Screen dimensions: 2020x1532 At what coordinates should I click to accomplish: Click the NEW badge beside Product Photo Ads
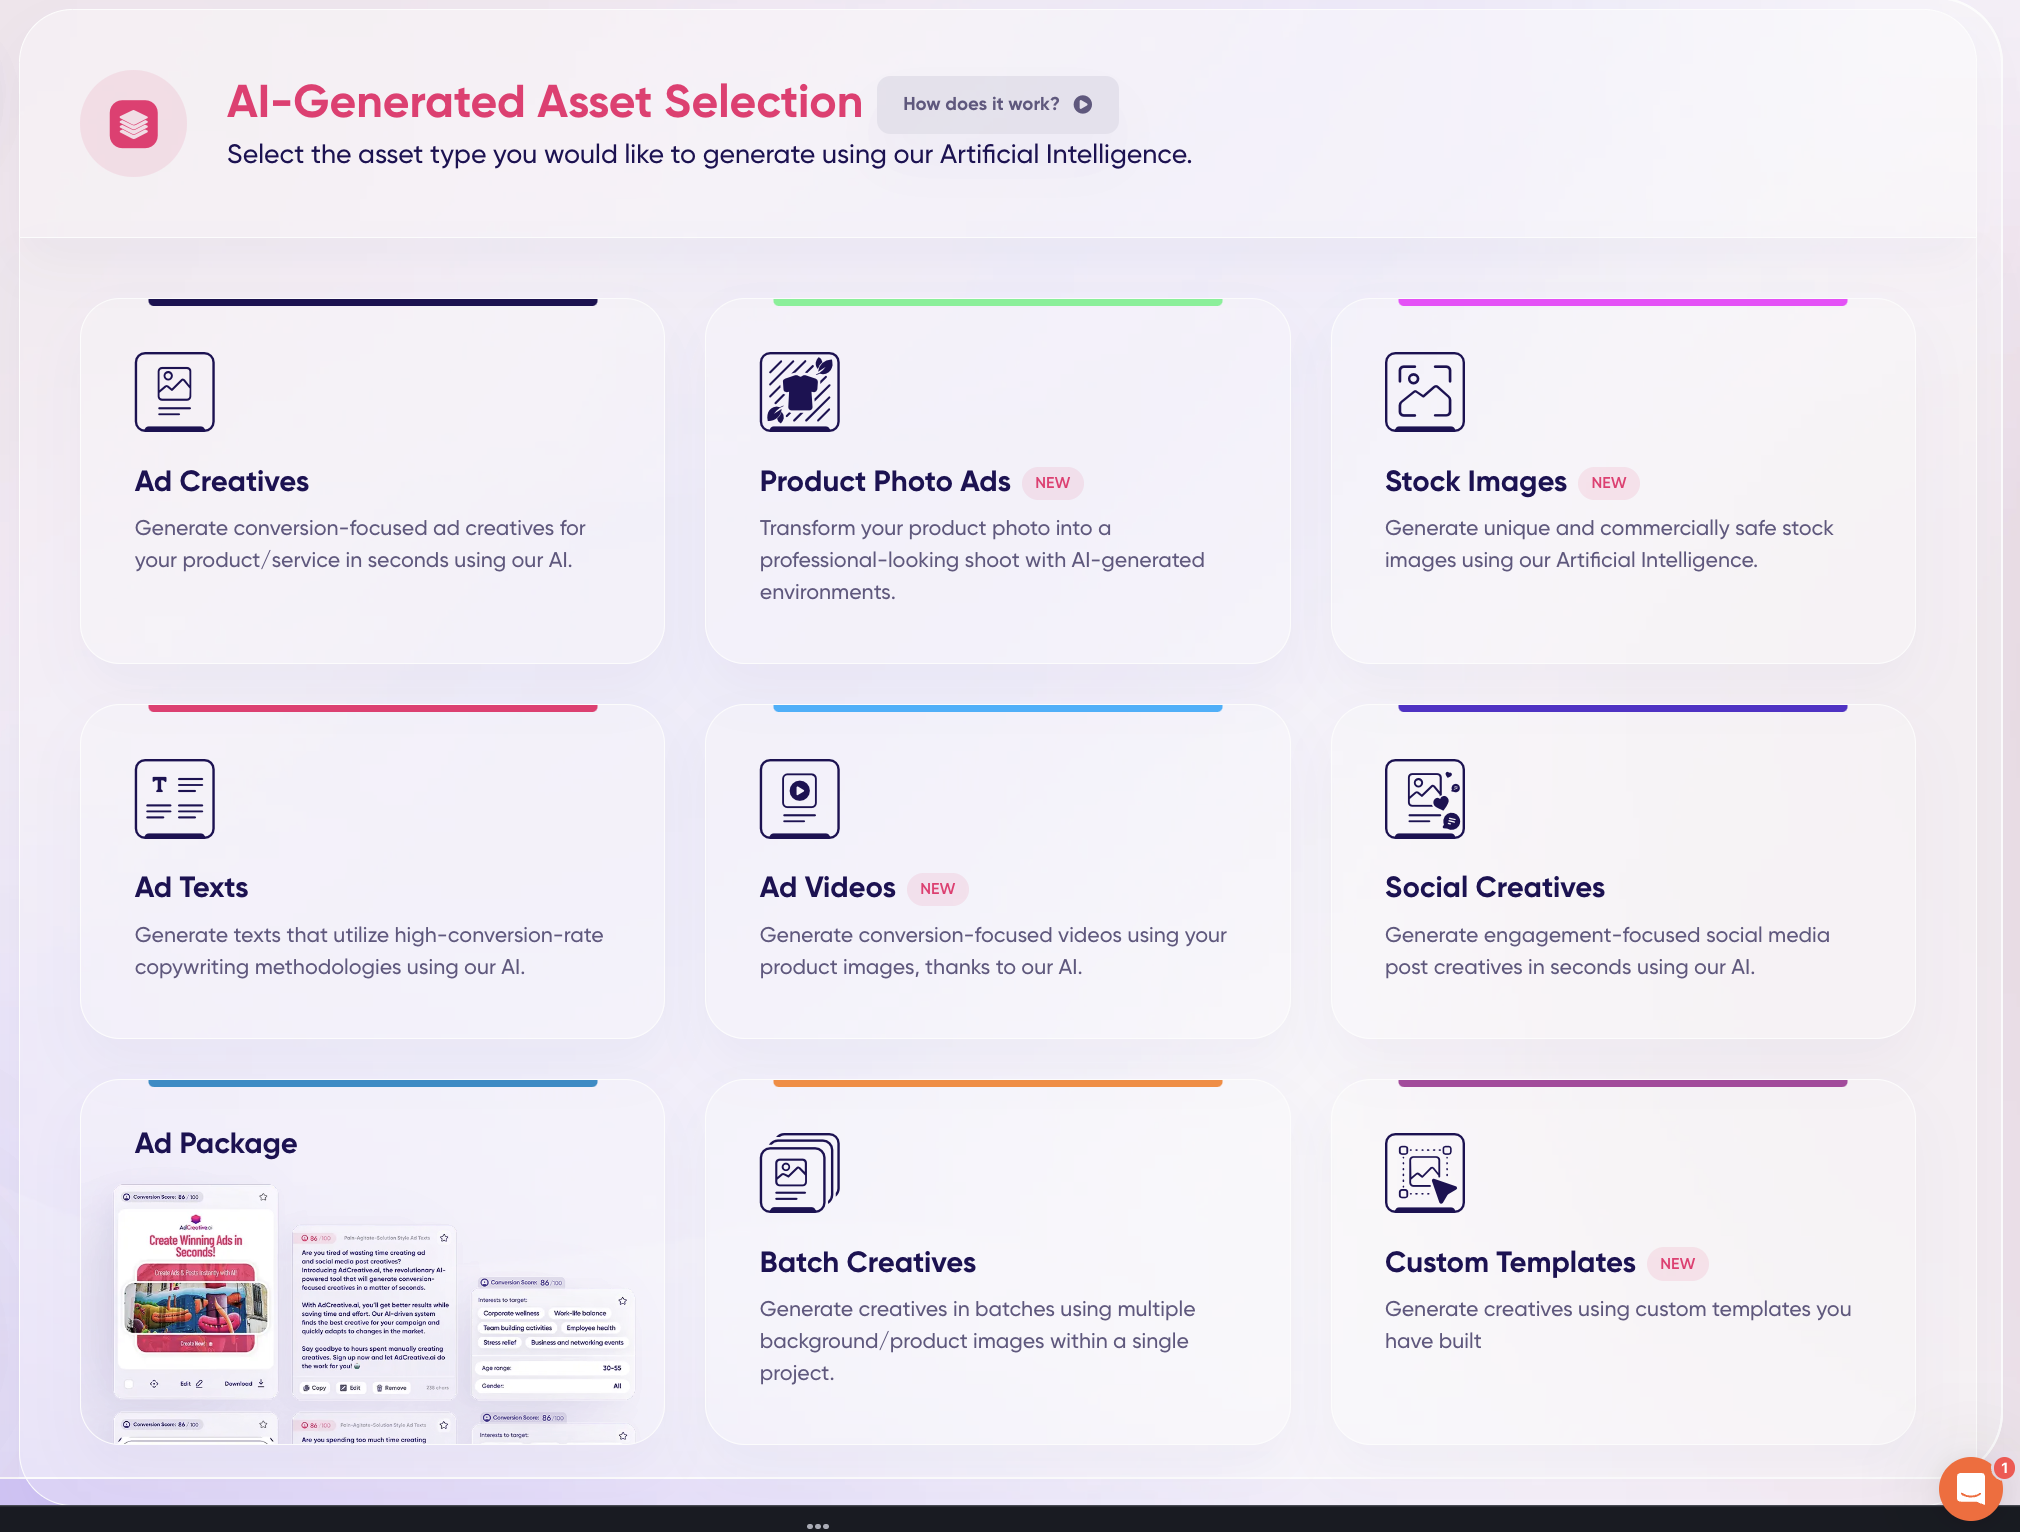pos(1052,482)
